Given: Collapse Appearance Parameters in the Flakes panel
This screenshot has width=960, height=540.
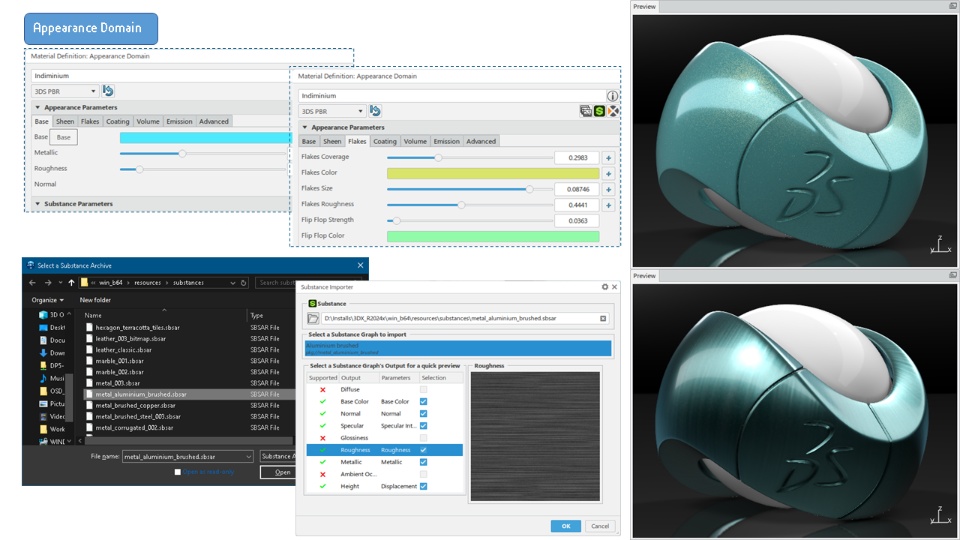Looking at the screenshot, I should coord(305,127).
